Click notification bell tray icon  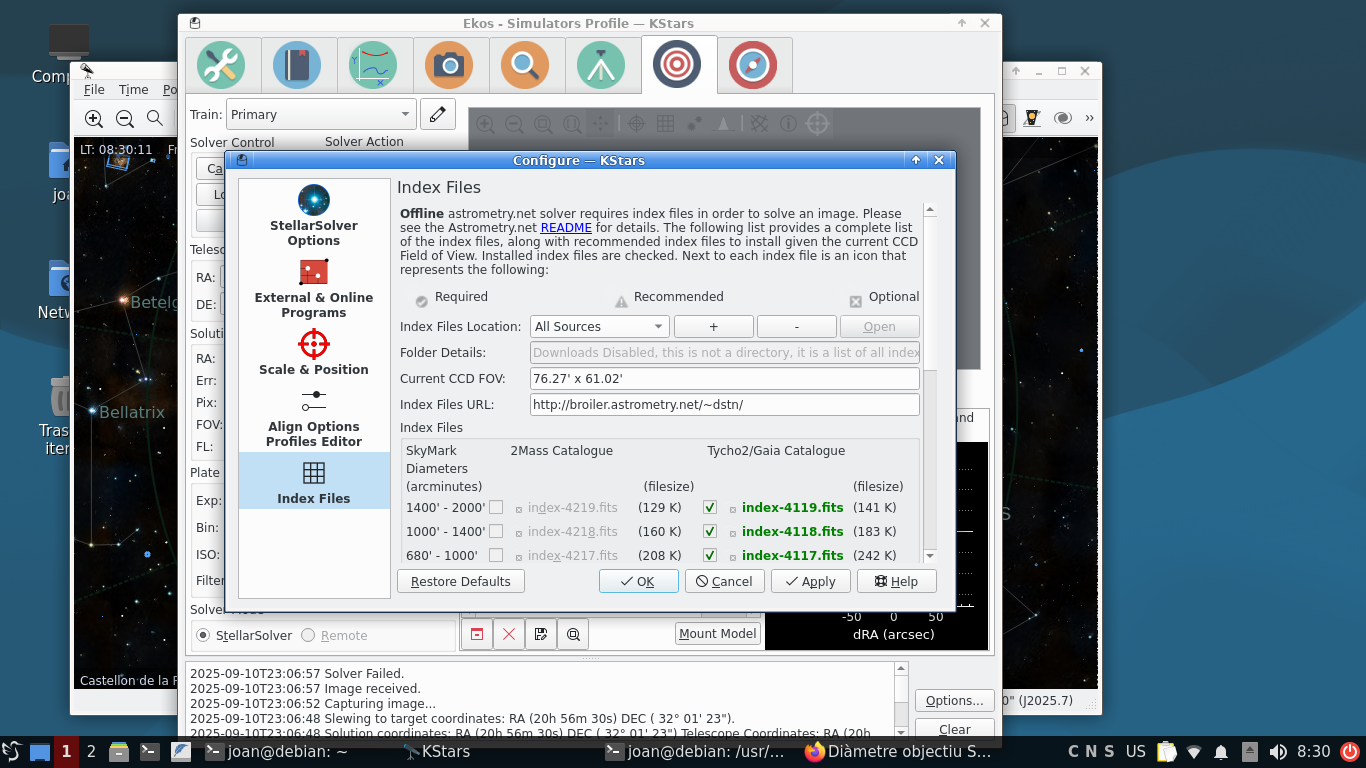tap(1221, 751)
